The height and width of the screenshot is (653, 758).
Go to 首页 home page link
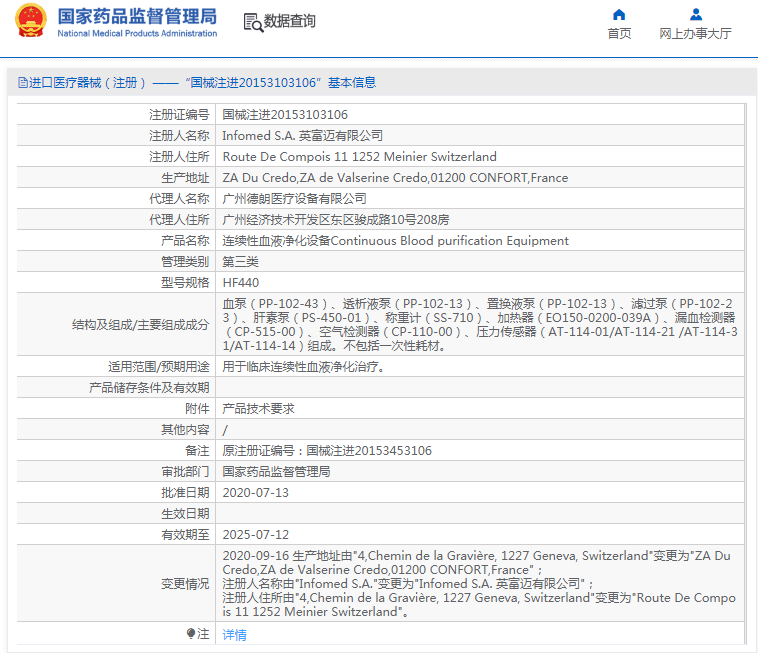pos(619,33)
